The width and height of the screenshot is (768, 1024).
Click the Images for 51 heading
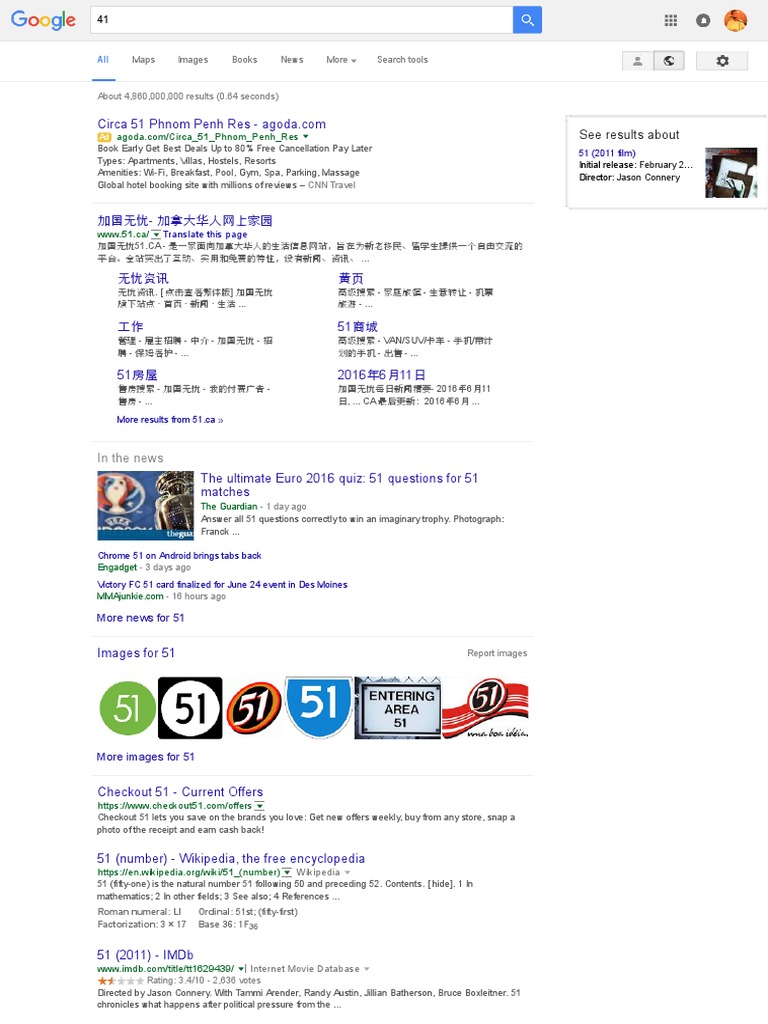point(136,652)
